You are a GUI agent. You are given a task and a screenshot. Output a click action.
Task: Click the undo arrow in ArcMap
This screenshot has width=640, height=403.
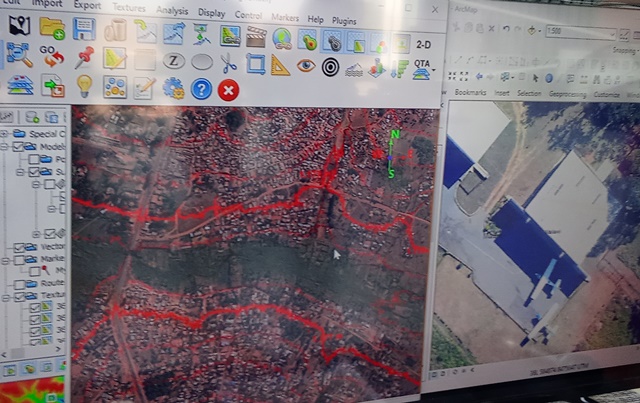506,29
